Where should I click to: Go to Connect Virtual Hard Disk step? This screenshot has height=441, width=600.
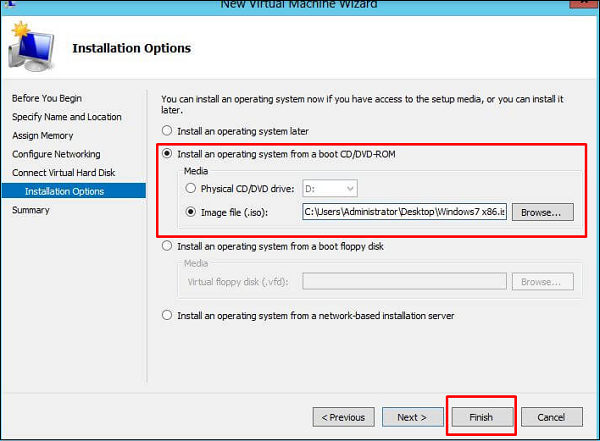(64, 173)
